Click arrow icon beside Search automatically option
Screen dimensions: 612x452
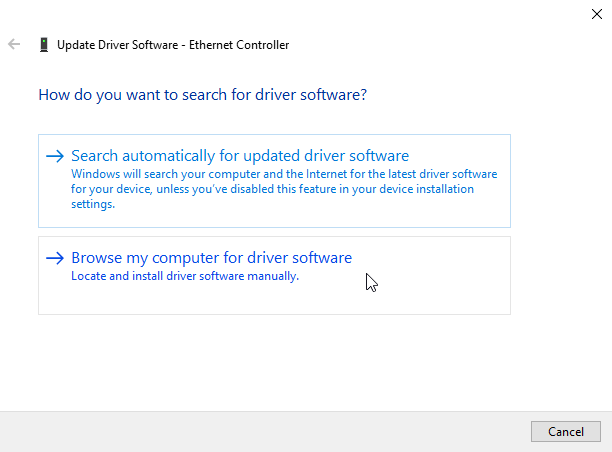pos(55,156)
